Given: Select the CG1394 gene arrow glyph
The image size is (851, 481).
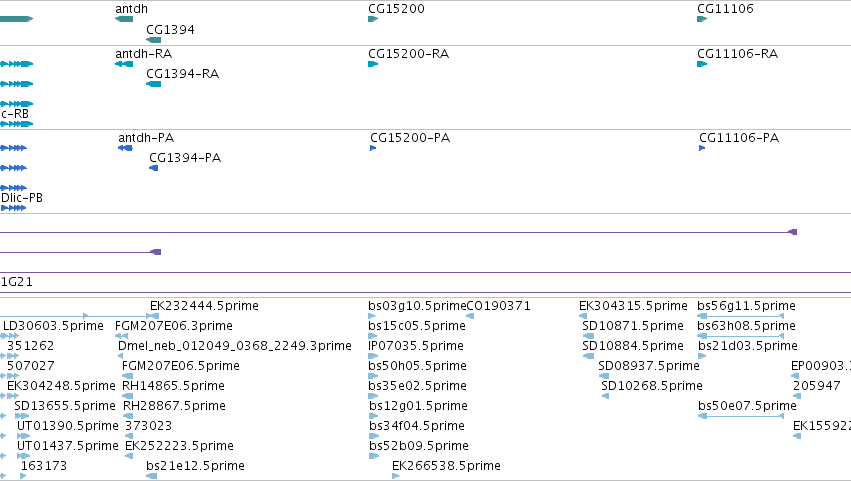Looking at the screenshot, I should pyautogui.click(x=154, y=40).
